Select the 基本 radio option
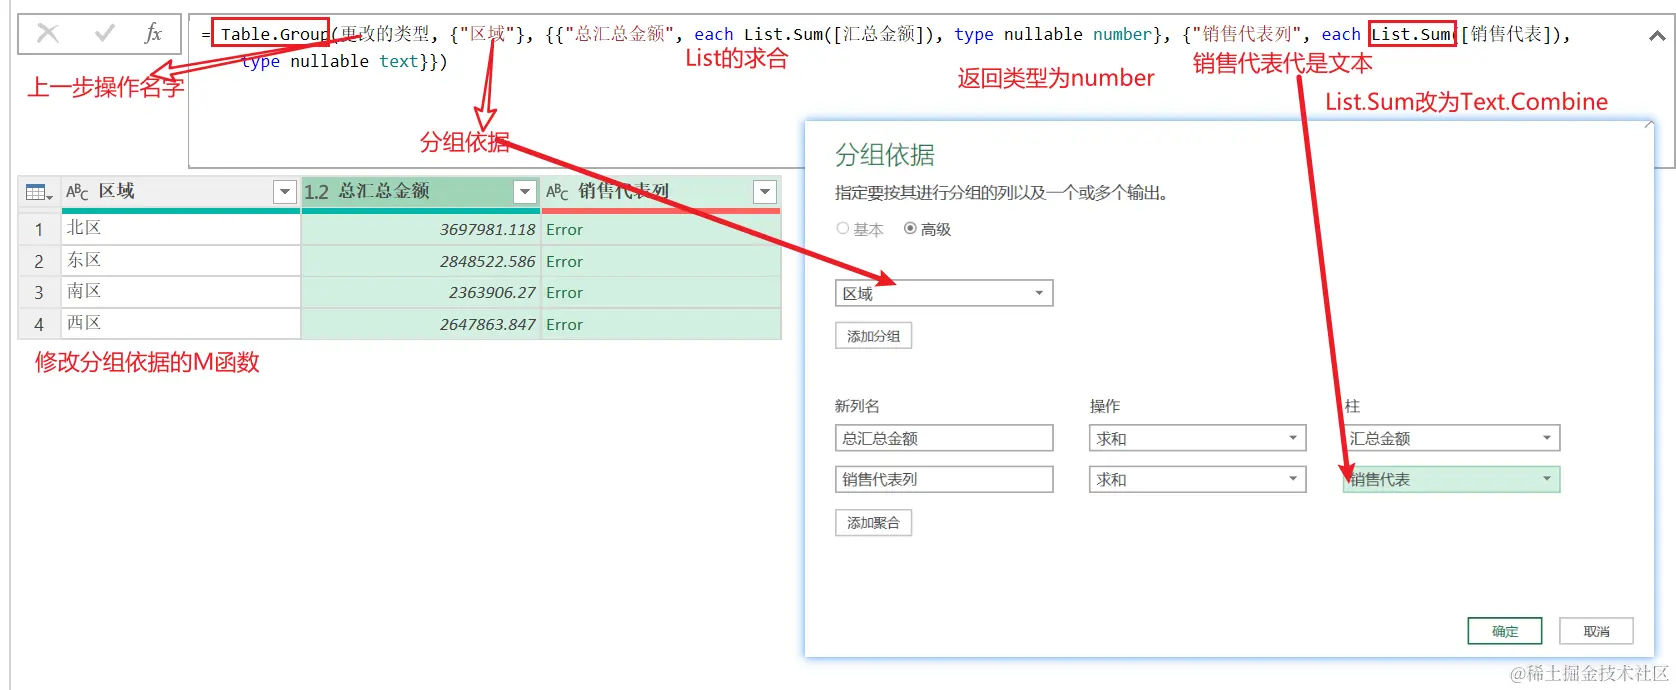 pyautogui.click(x=842, y=229)
